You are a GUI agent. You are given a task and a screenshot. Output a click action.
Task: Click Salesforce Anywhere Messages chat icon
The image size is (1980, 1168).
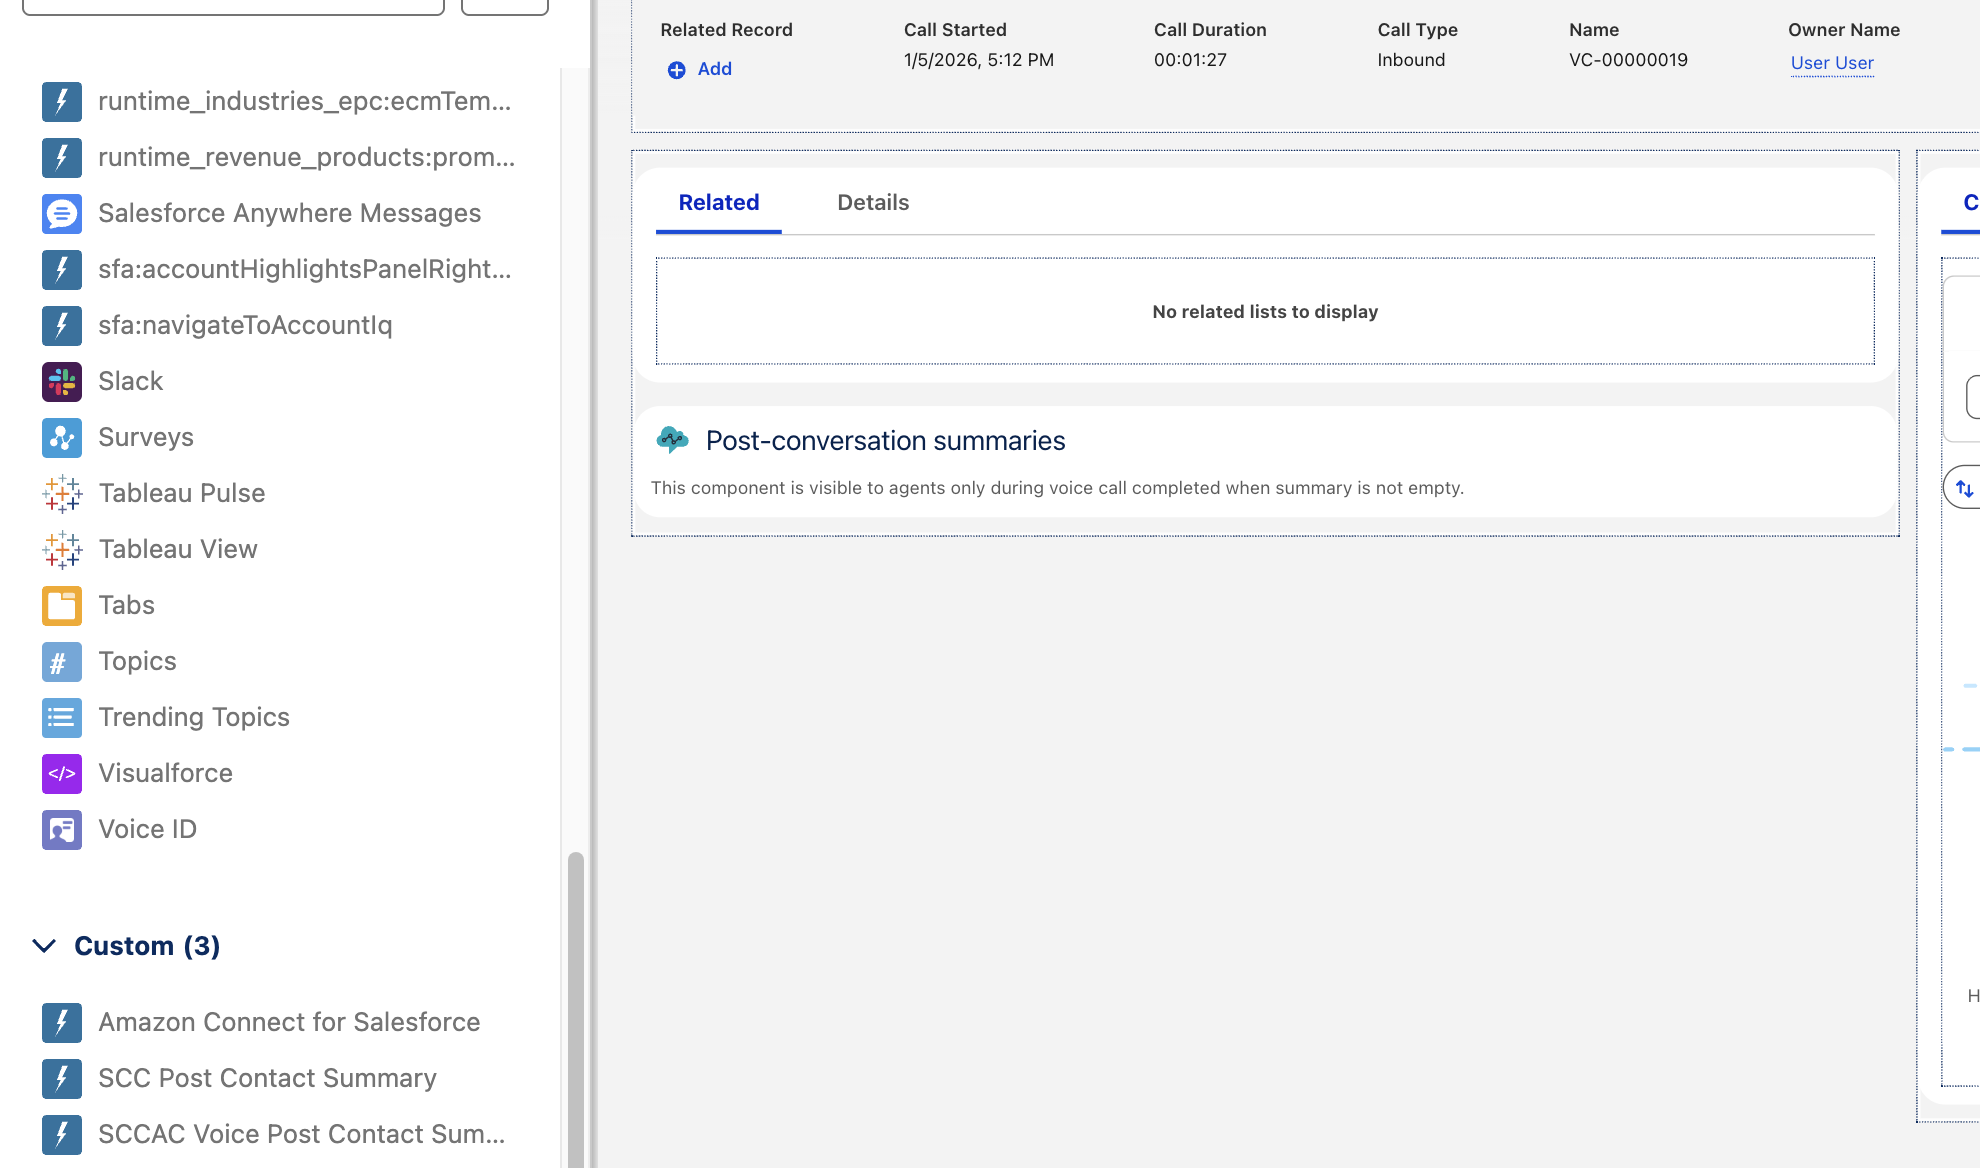[x=61, y=213]
